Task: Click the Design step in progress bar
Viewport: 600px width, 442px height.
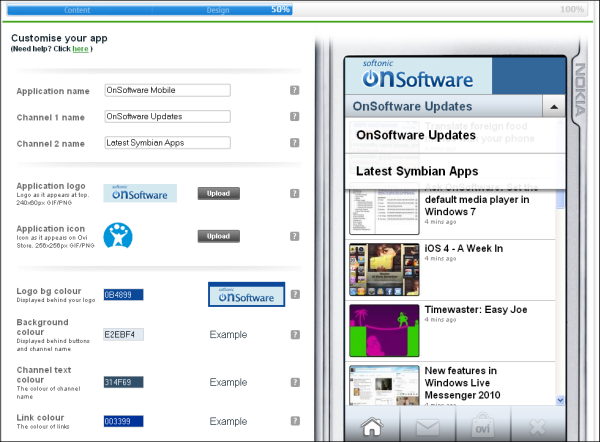Action: click(218, 9)
